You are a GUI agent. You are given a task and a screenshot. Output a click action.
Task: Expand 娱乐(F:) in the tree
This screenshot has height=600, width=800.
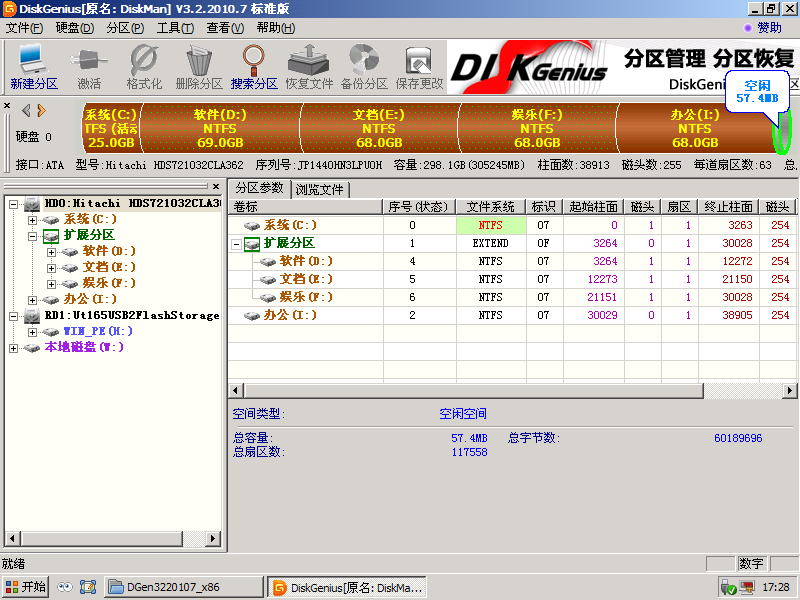(51, 284)
